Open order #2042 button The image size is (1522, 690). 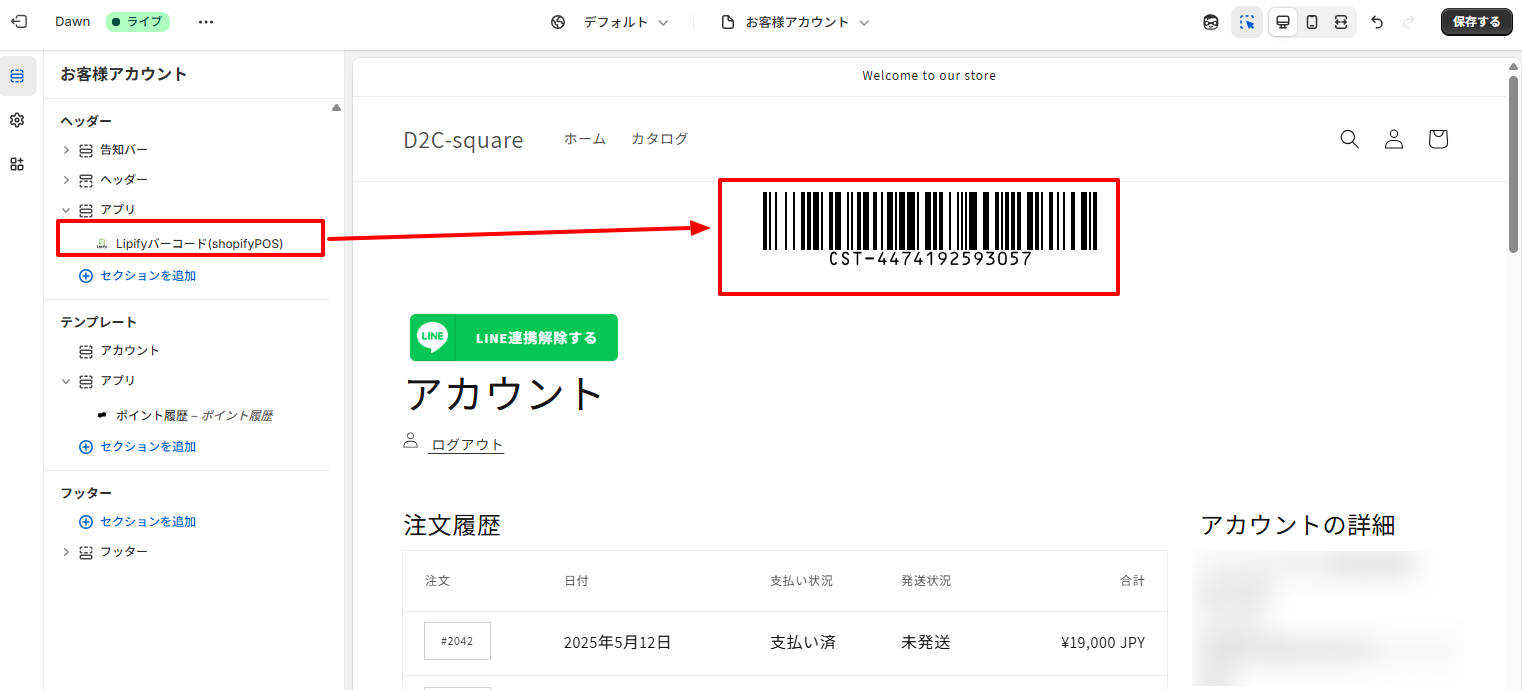point(457,641)
